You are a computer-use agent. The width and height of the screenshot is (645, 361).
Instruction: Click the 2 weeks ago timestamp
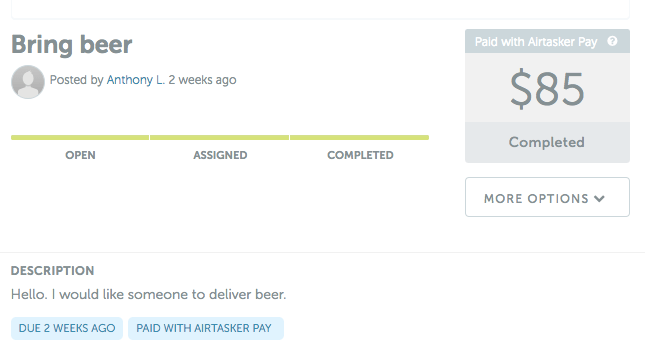pyautogui.click(x=202, y=80)
